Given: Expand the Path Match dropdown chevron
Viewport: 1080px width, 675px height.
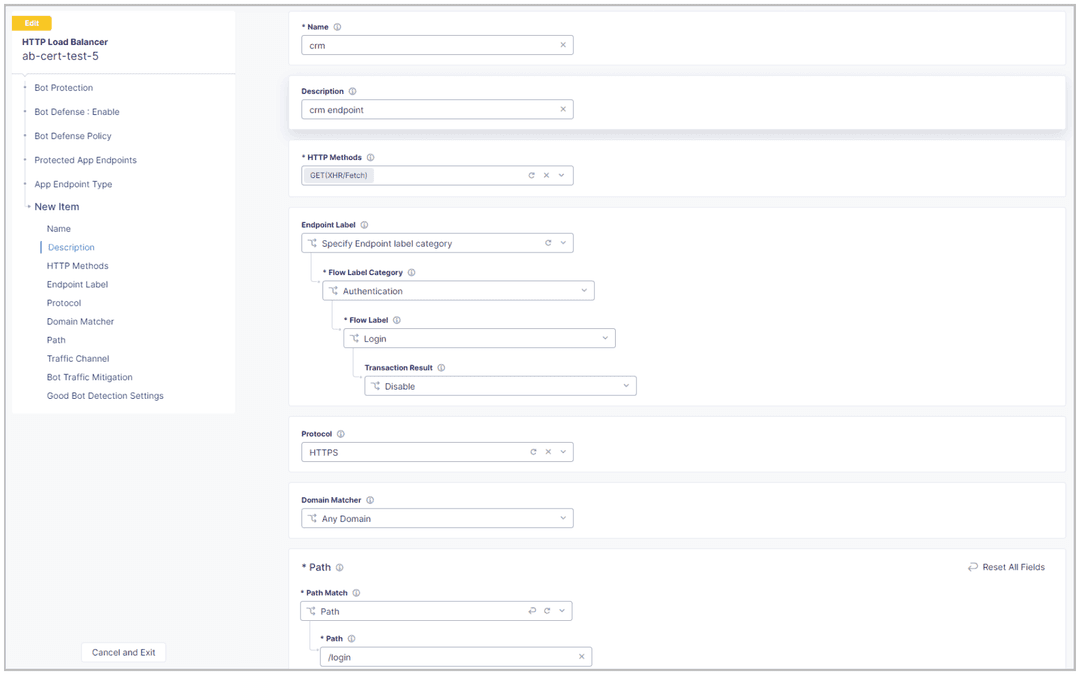Looking at the screenshot, I should pos(562,610).
